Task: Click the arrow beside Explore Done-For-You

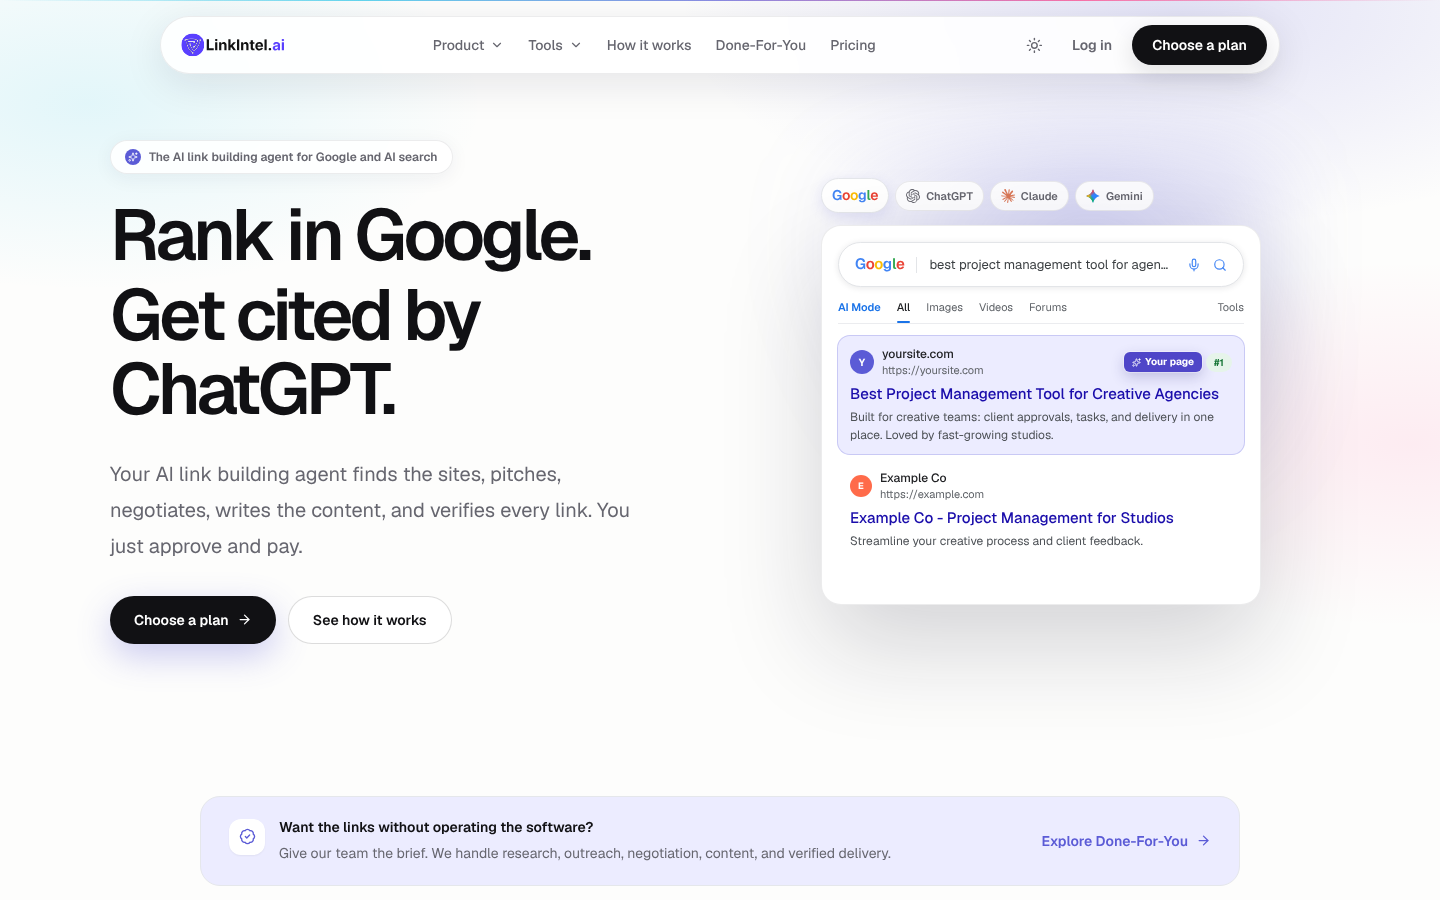Action: pyautogui.click(x=1203, y=841)
